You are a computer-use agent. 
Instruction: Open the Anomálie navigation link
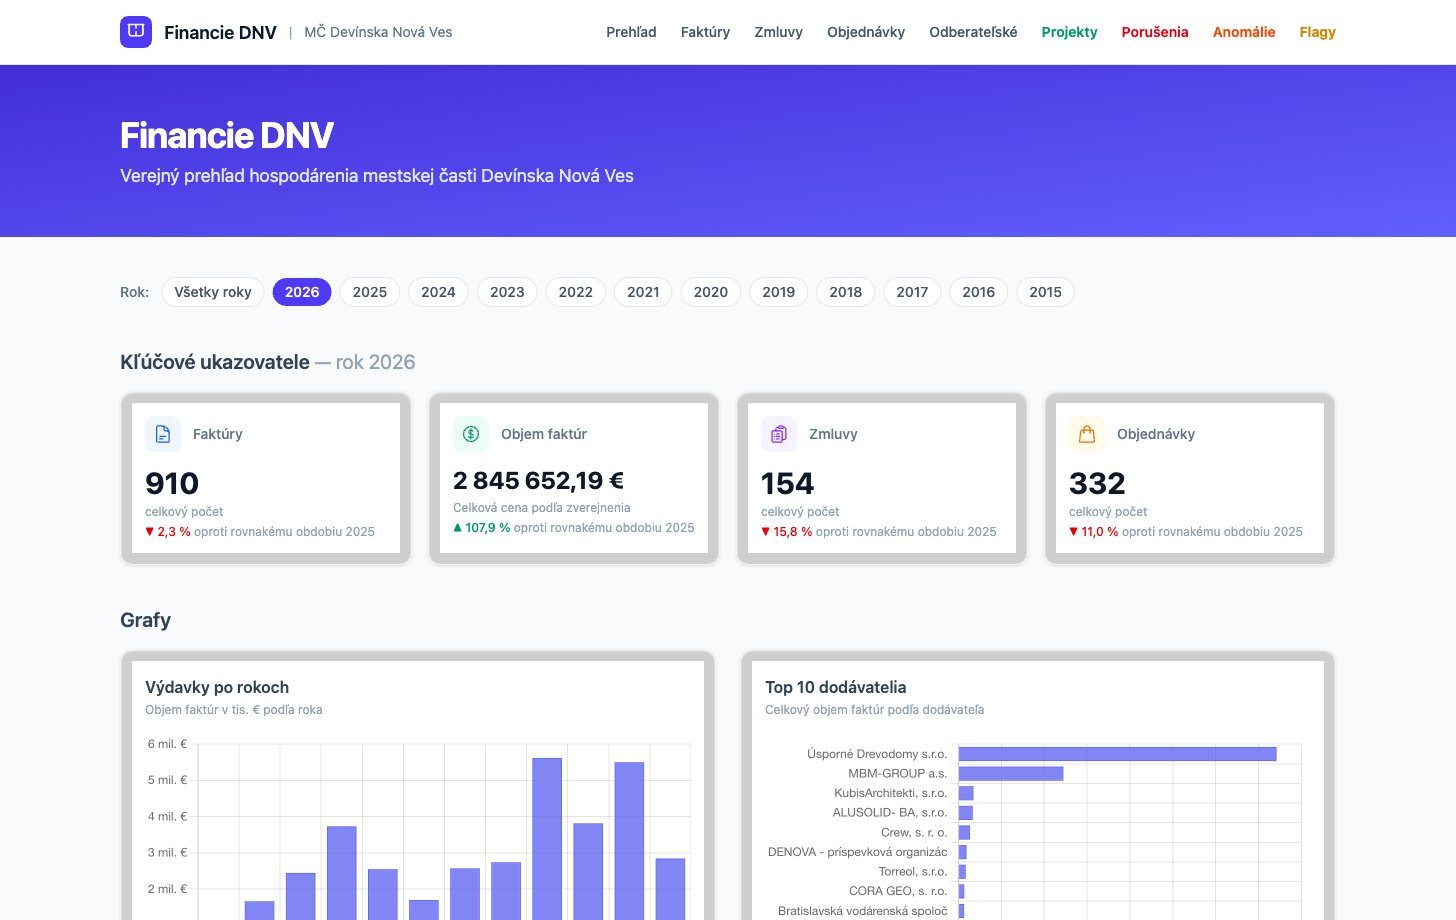click(1244, 32)
